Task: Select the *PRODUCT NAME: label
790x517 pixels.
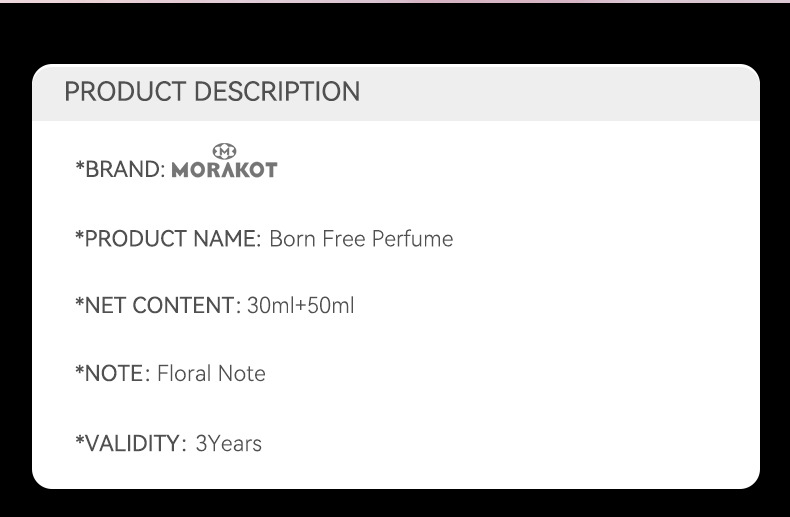Action: [168, 239]
